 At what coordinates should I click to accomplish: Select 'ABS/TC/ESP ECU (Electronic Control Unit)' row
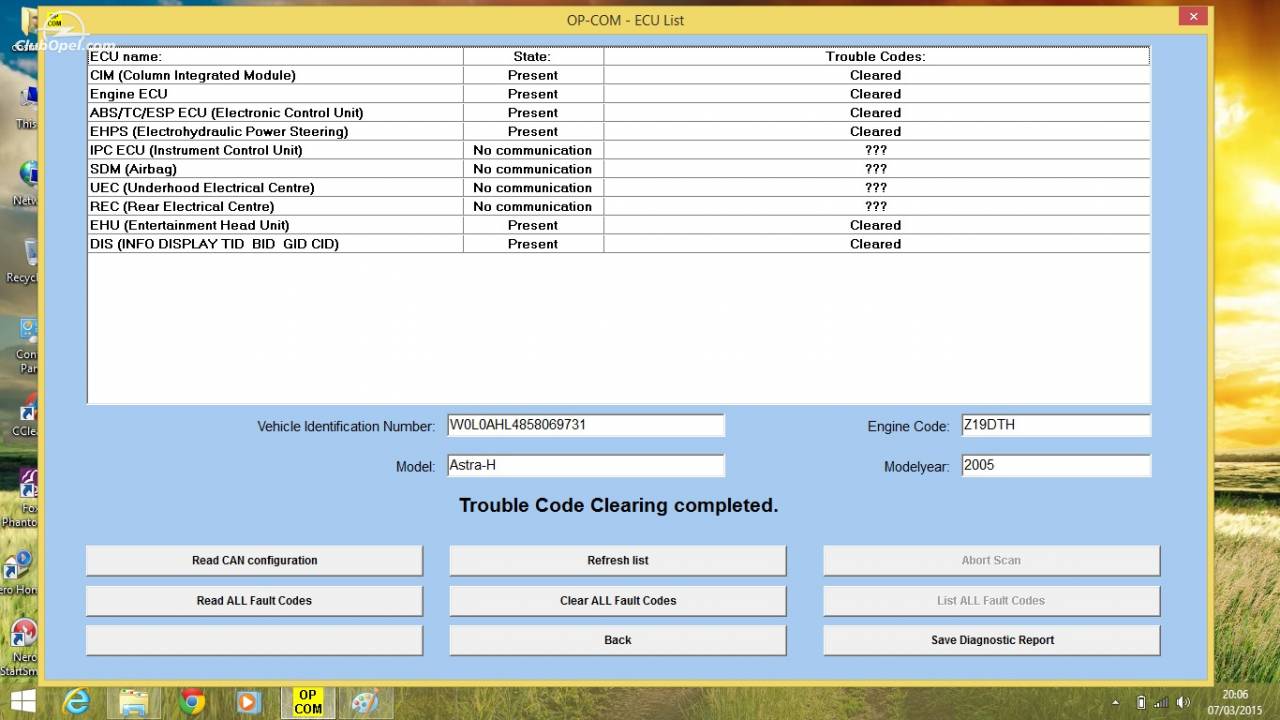click(x=618, y=113)
